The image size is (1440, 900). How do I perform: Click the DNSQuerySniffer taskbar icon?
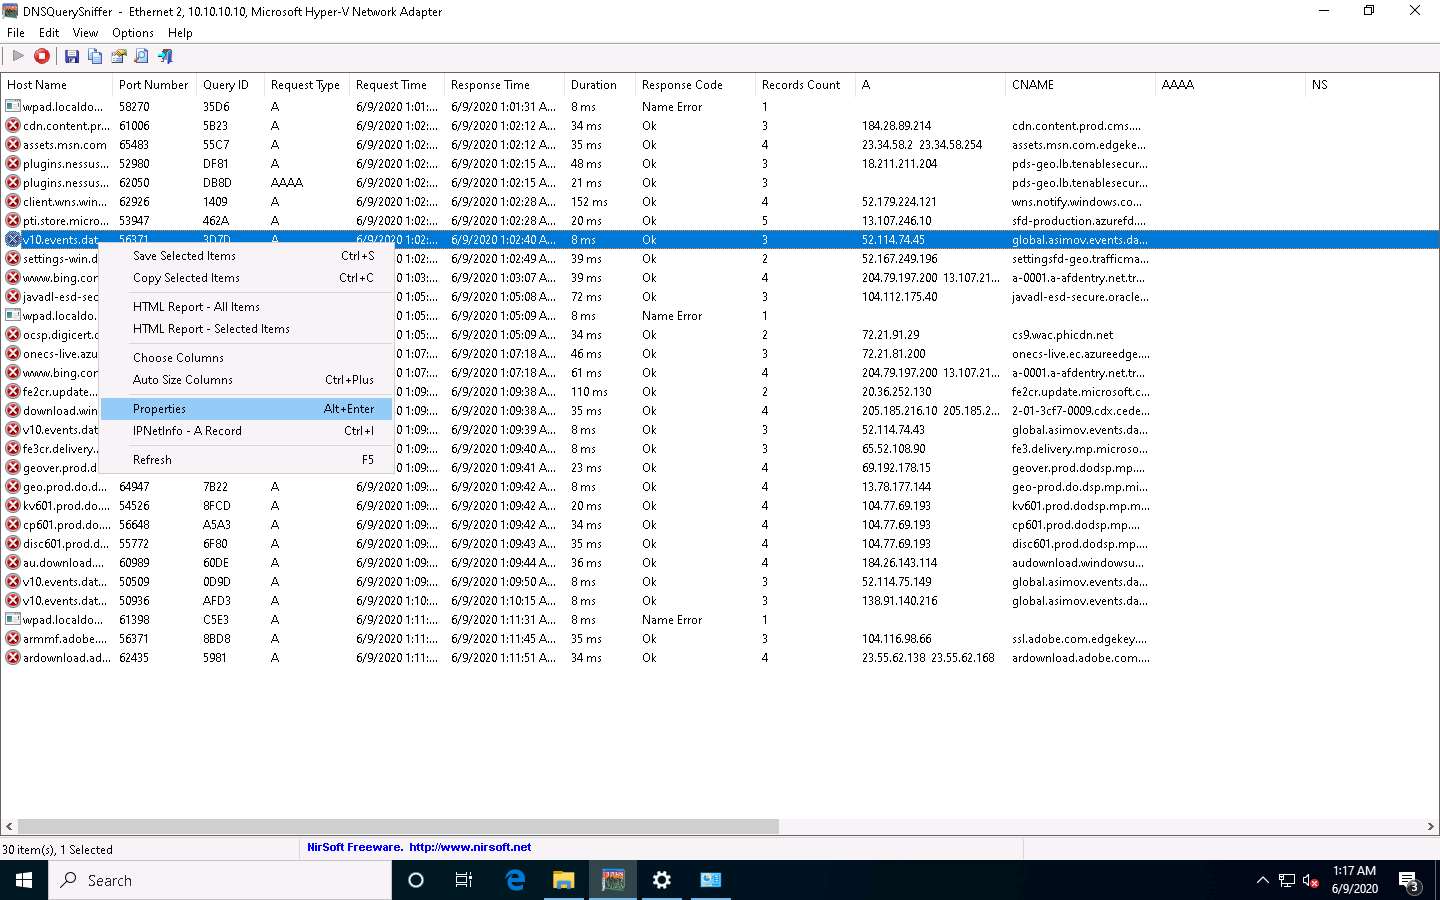click(613, 880)
